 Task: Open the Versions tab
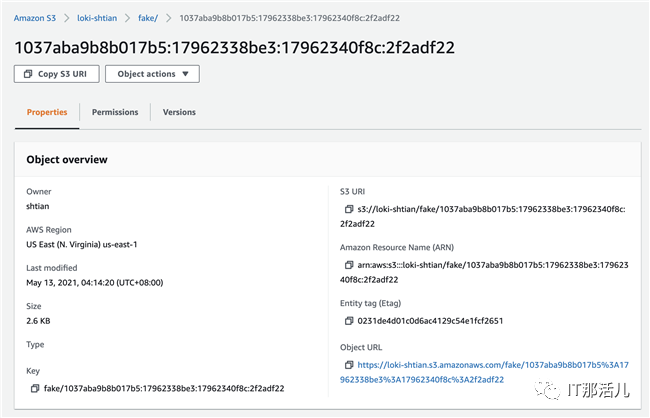(x=179, y=112)
